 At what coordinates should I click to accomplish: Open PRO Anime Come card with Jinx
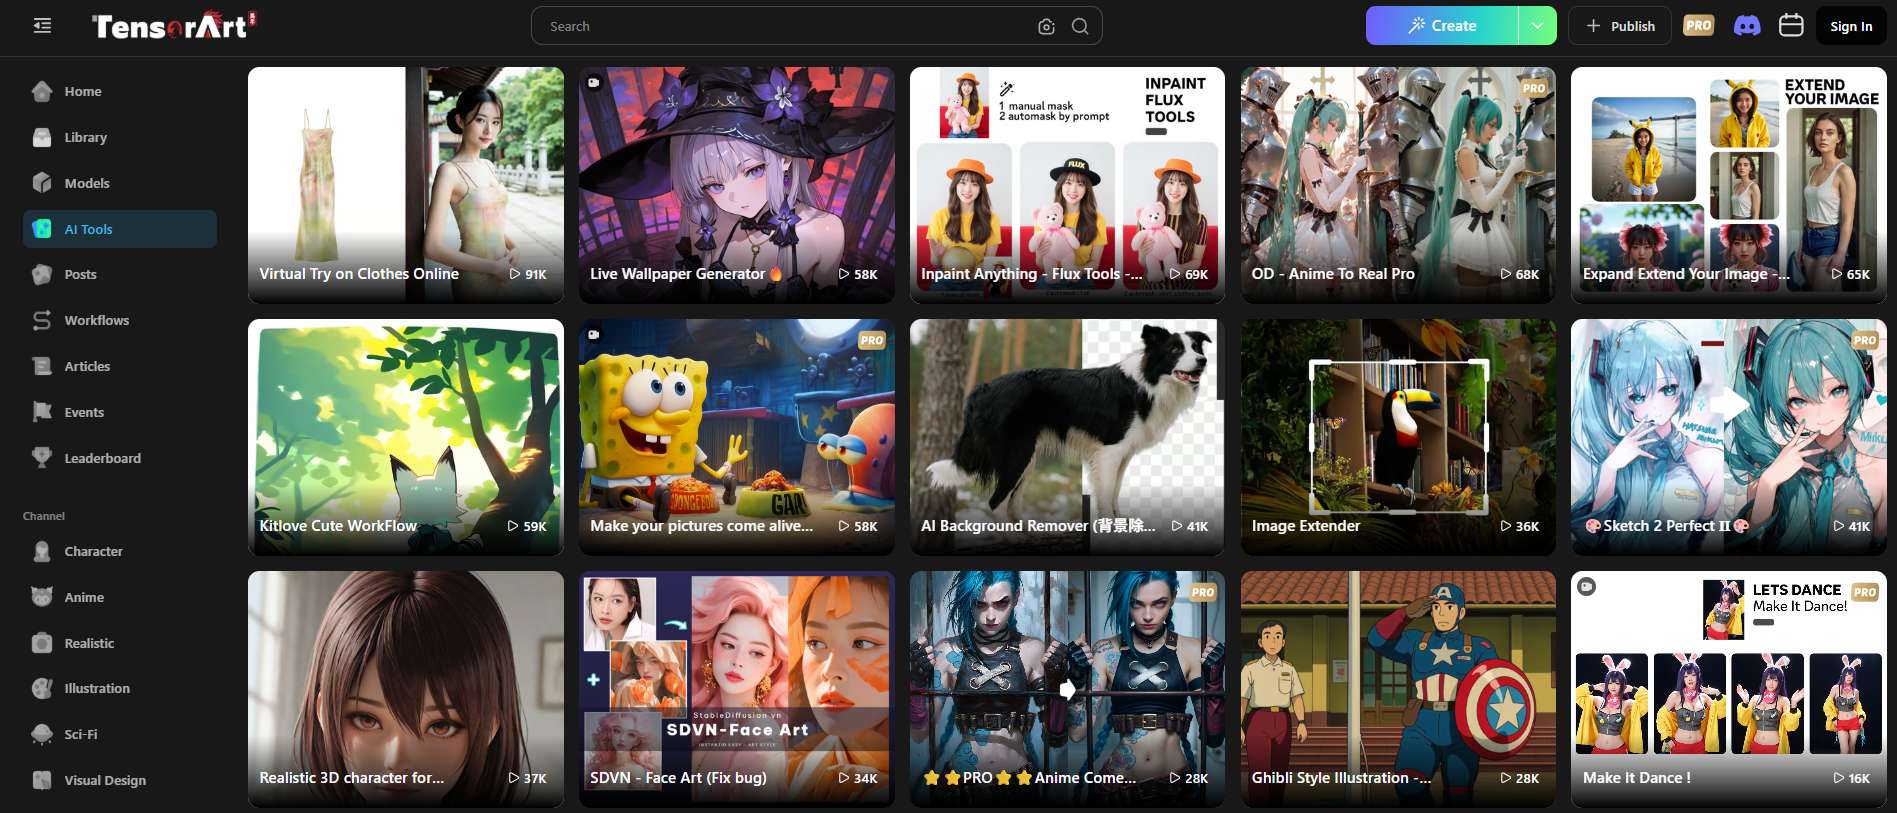[x=1067, y=689]
